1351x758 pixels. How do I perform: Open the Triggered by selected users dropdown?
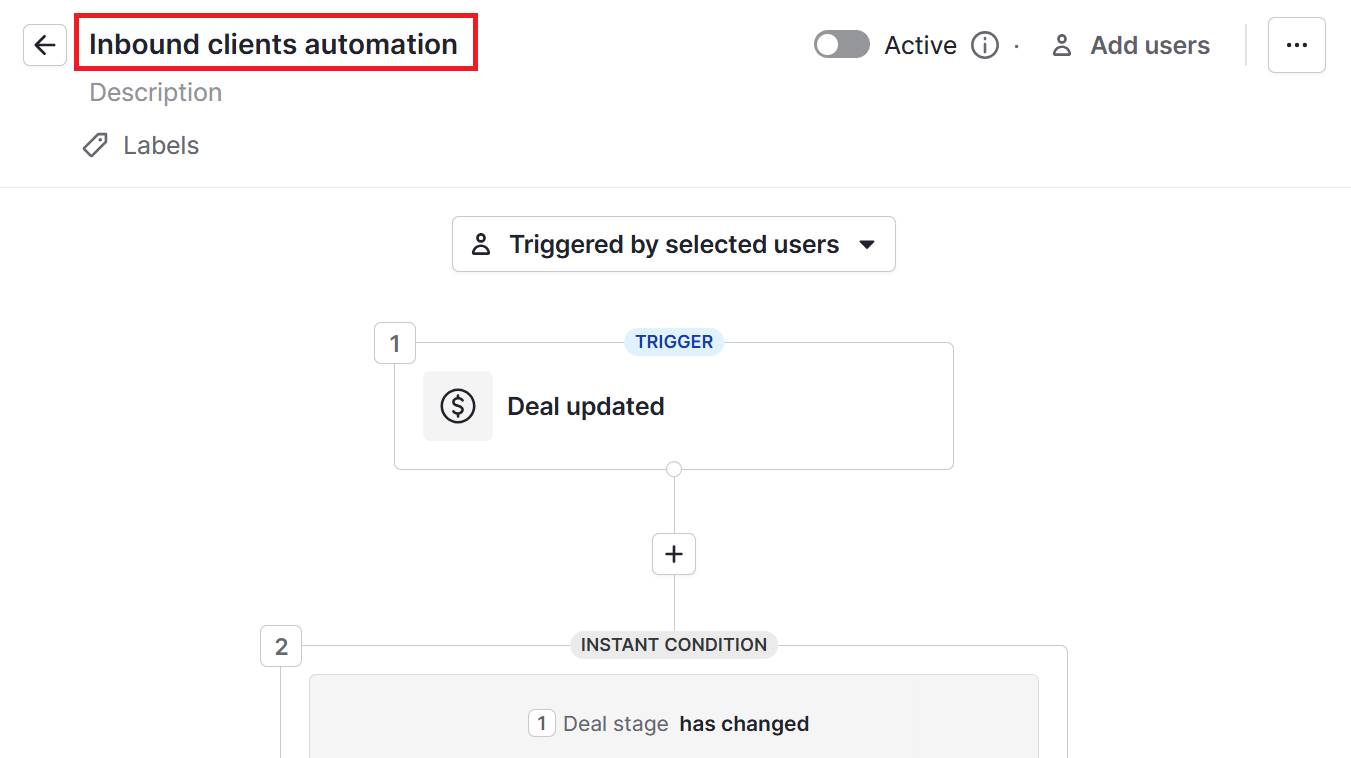click(x=673, y=243)
